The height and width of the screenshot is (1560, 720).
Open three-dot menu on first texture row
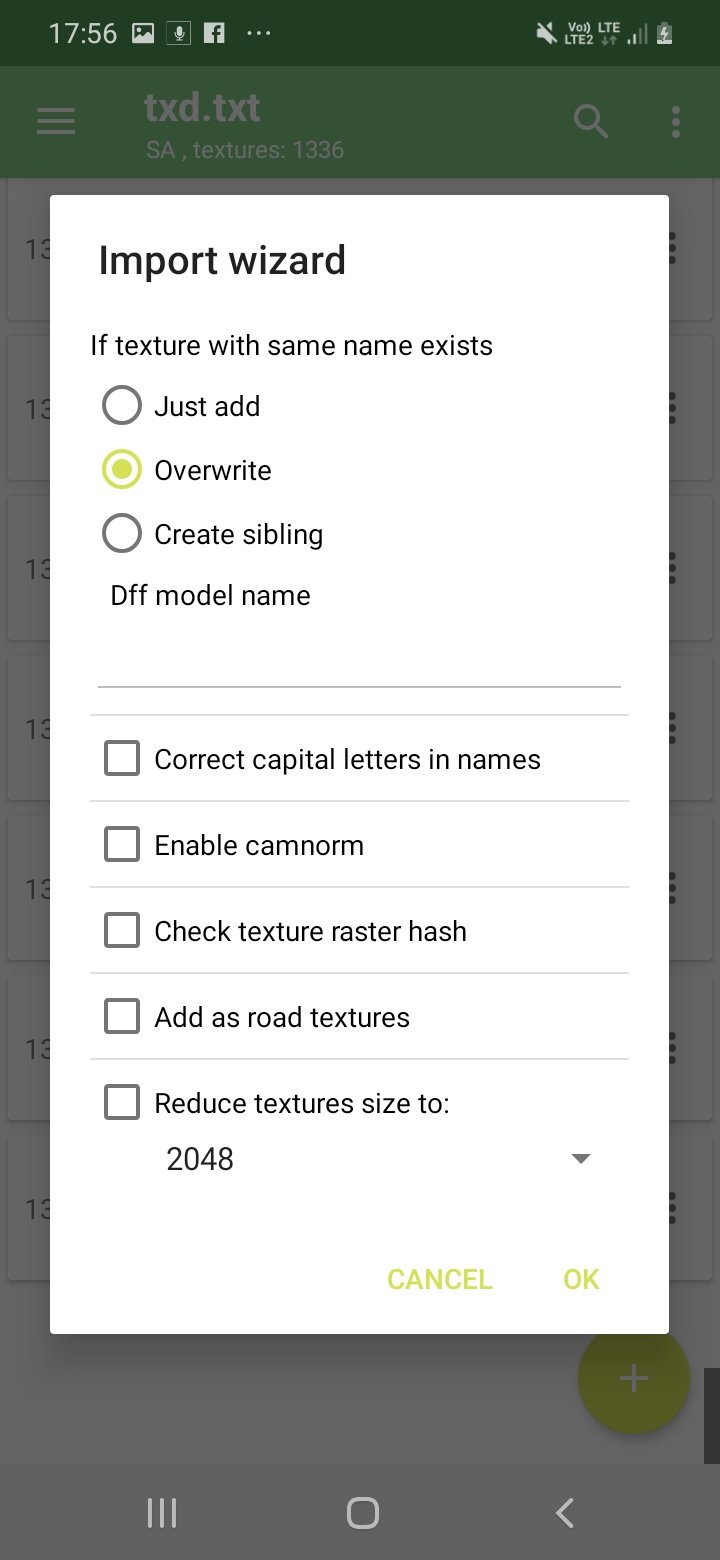click(672, 249)
